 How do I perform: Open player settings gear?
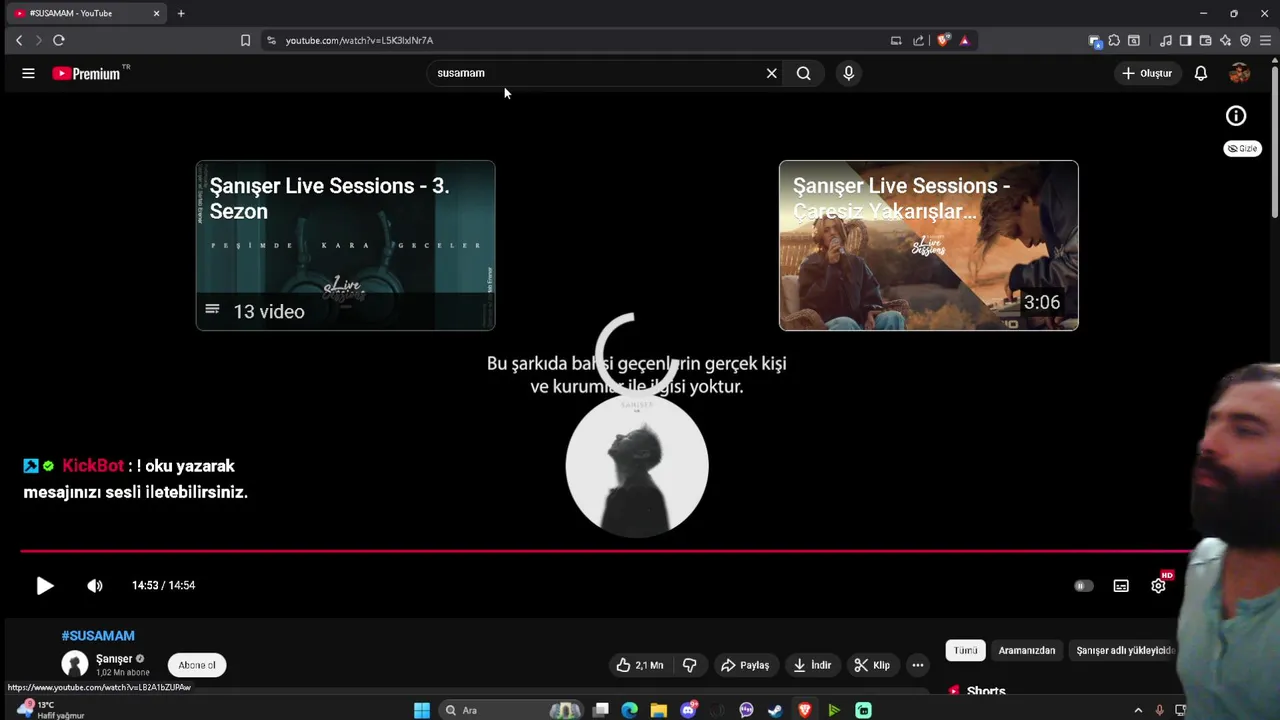[x=1159, y=585]
